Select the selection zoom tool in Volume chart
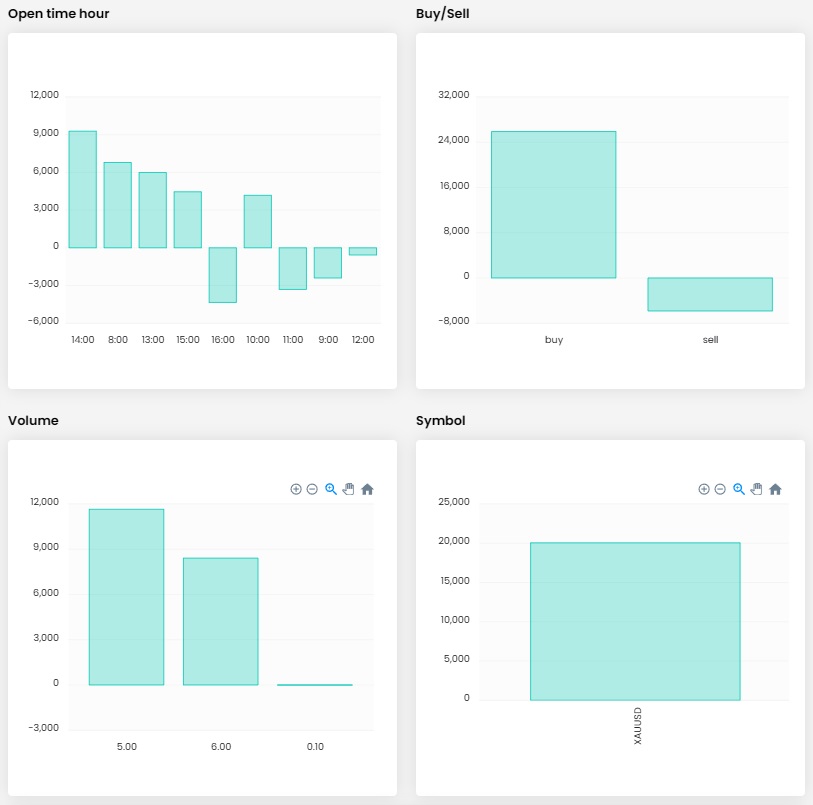This screenshot has height=805, width=813. point(331,489)
